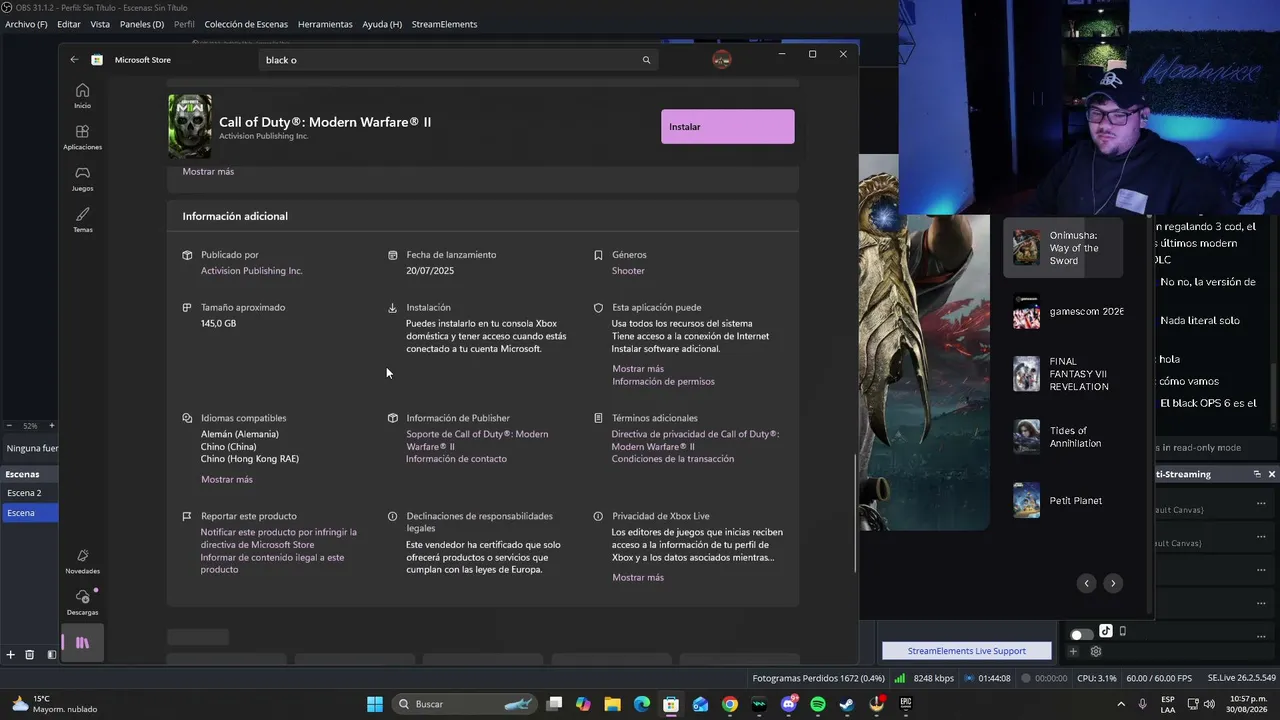Screen dimensions: 1280x720
Task: Open Spotify from the taskbar
Action: click(818, 704)
